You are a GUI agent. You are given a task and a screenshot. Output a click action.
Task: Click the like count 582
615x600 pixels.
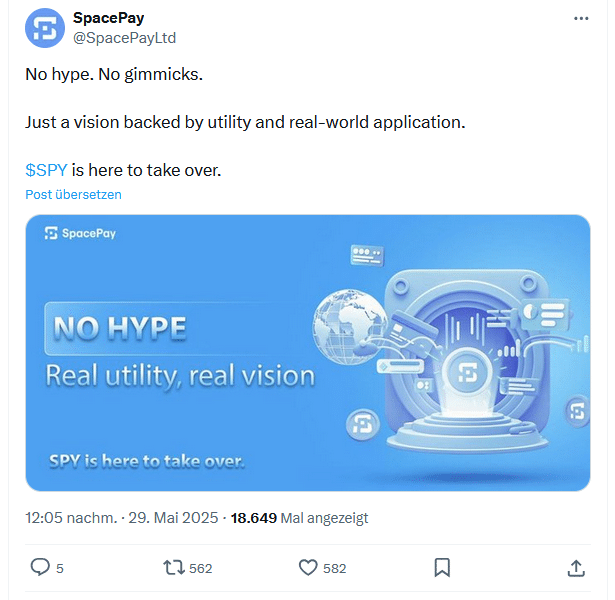click(x=335, y=568)
